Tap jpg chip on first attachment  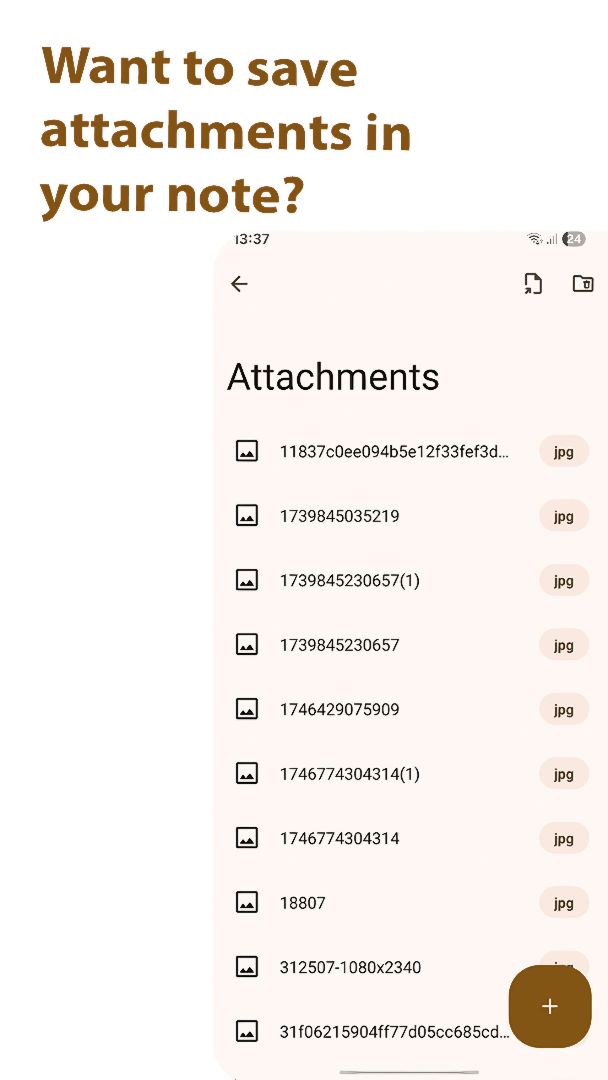(x=564, y=452)
